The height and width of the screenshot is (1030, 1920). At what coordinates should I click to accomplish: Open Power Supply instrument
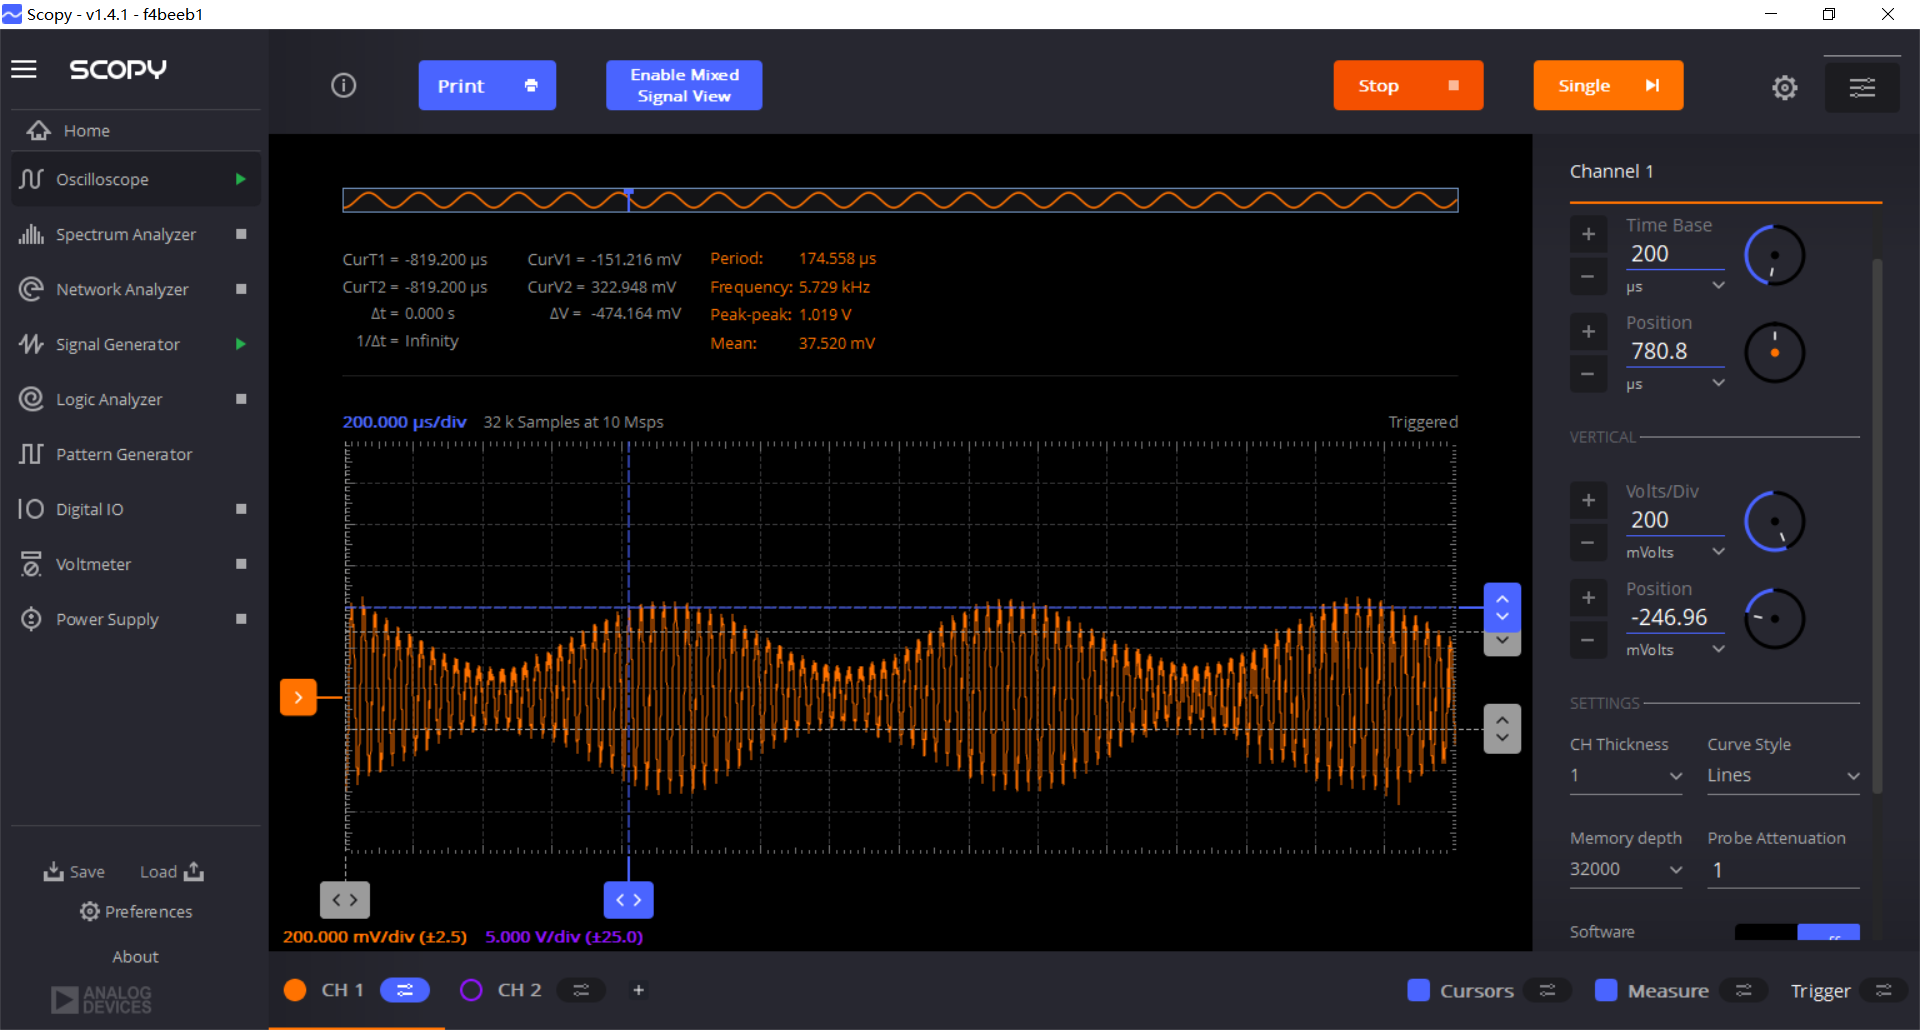tap(107, 619)
